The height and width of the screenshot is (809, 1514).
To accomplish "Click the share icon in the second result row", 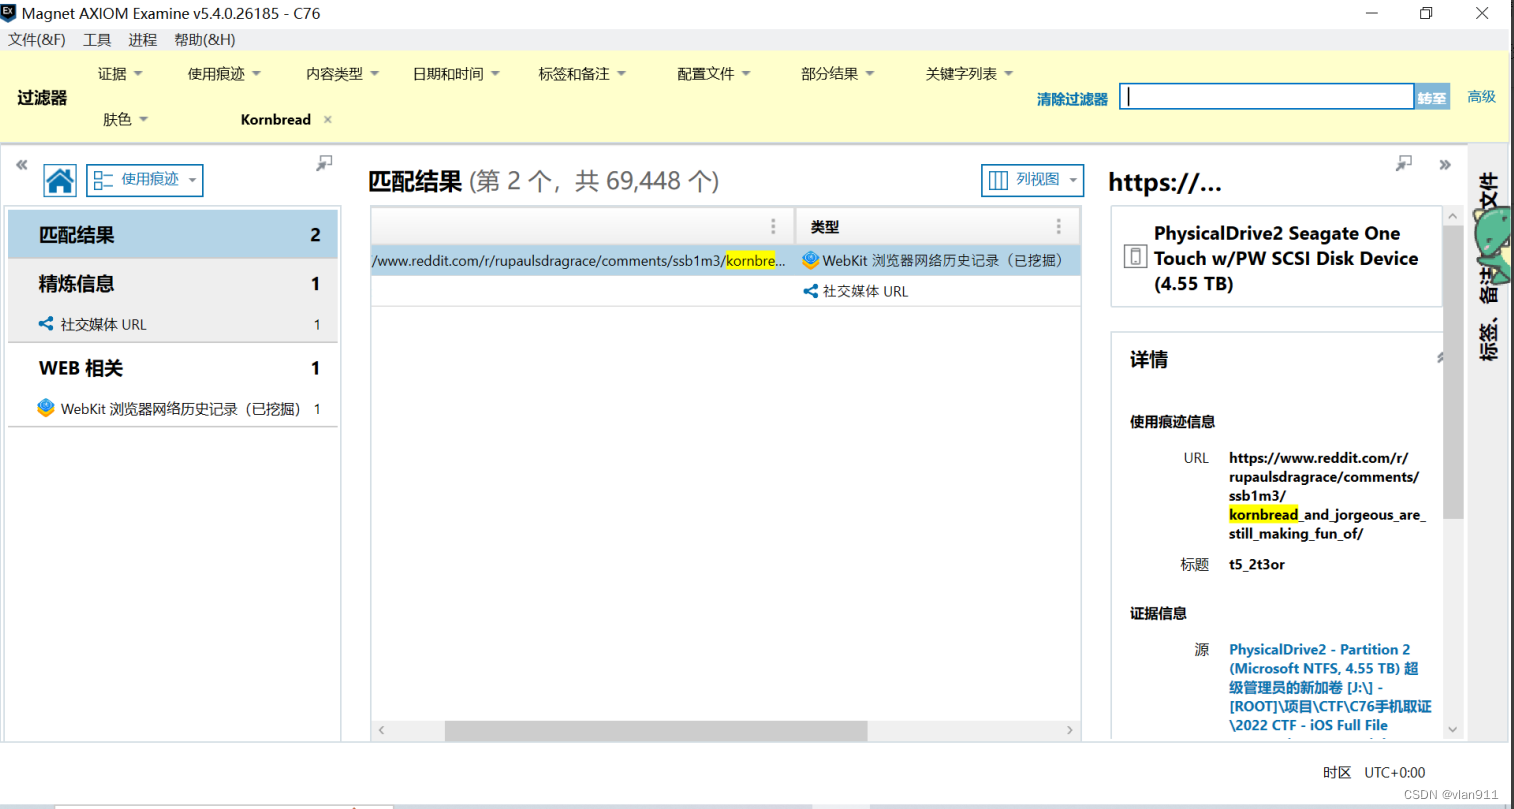I will 810,291.
